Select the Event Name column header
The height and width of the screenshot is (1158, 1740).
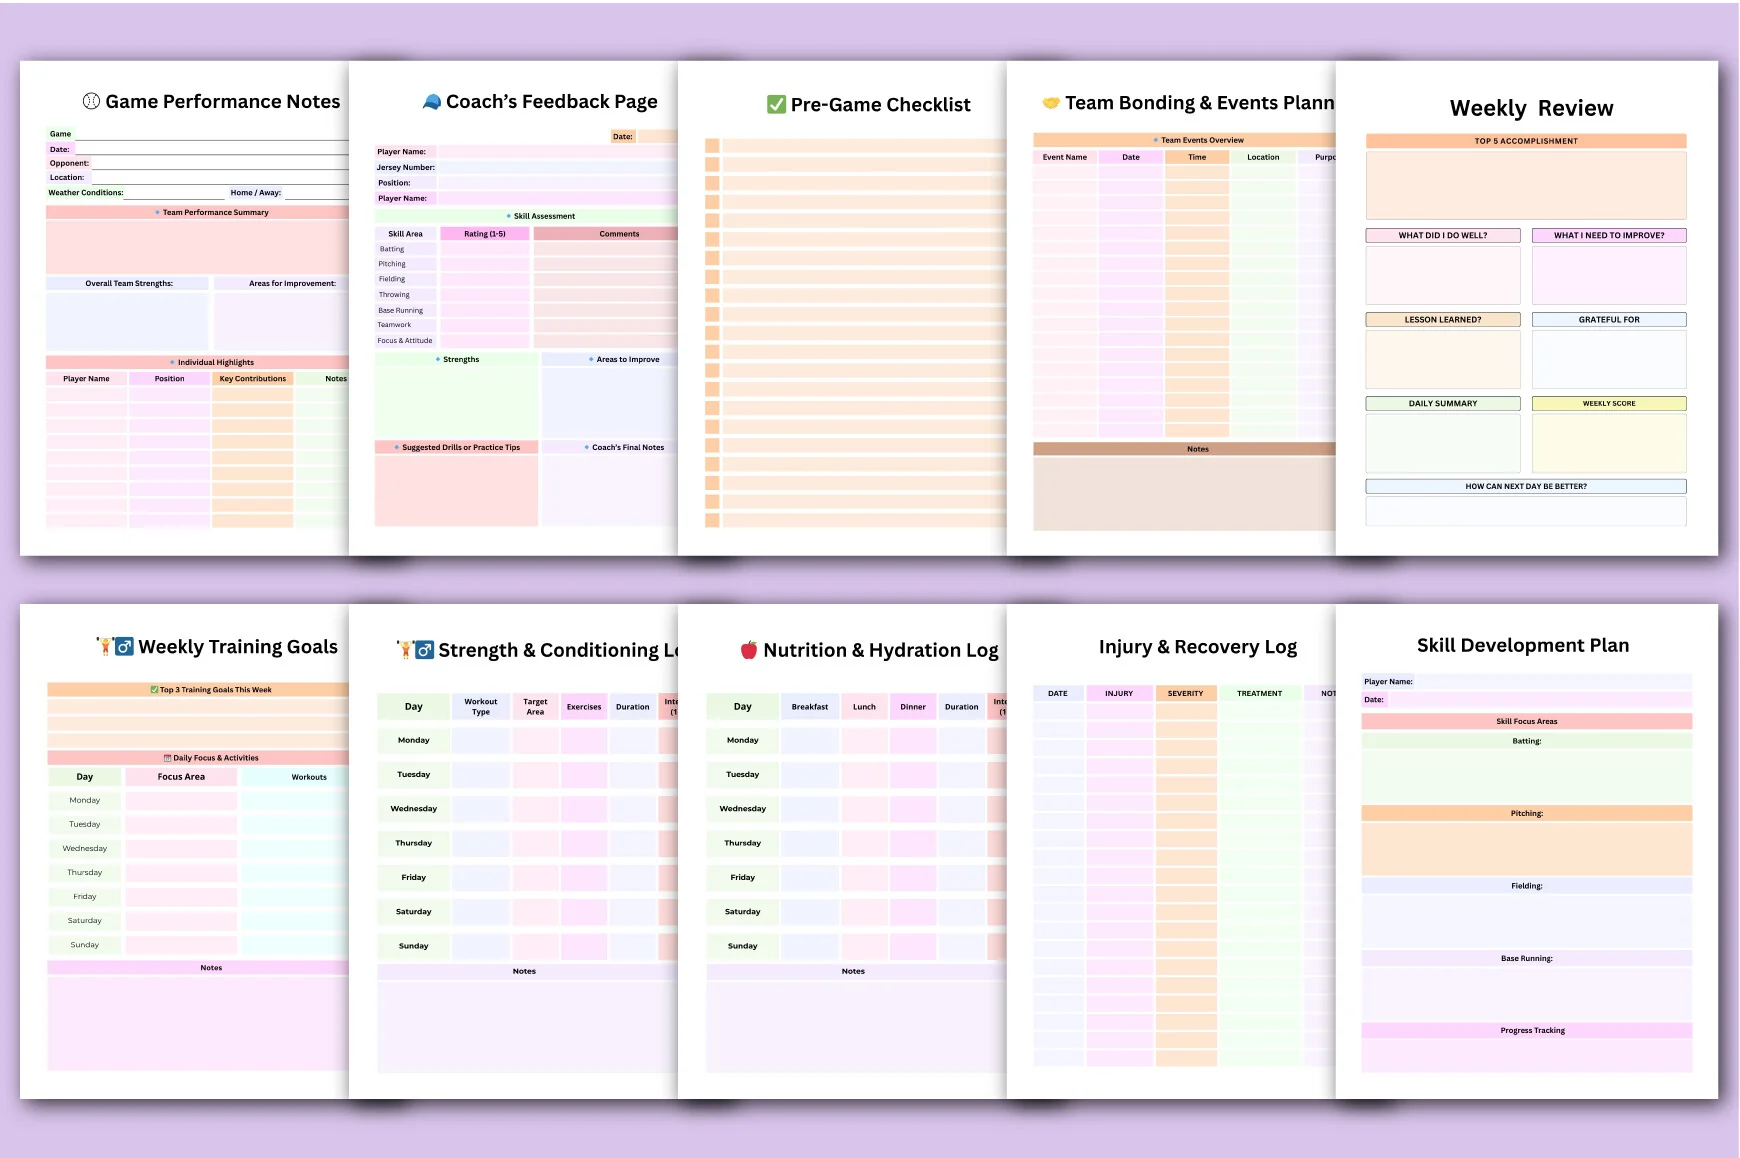click(x=1064, y=157)
